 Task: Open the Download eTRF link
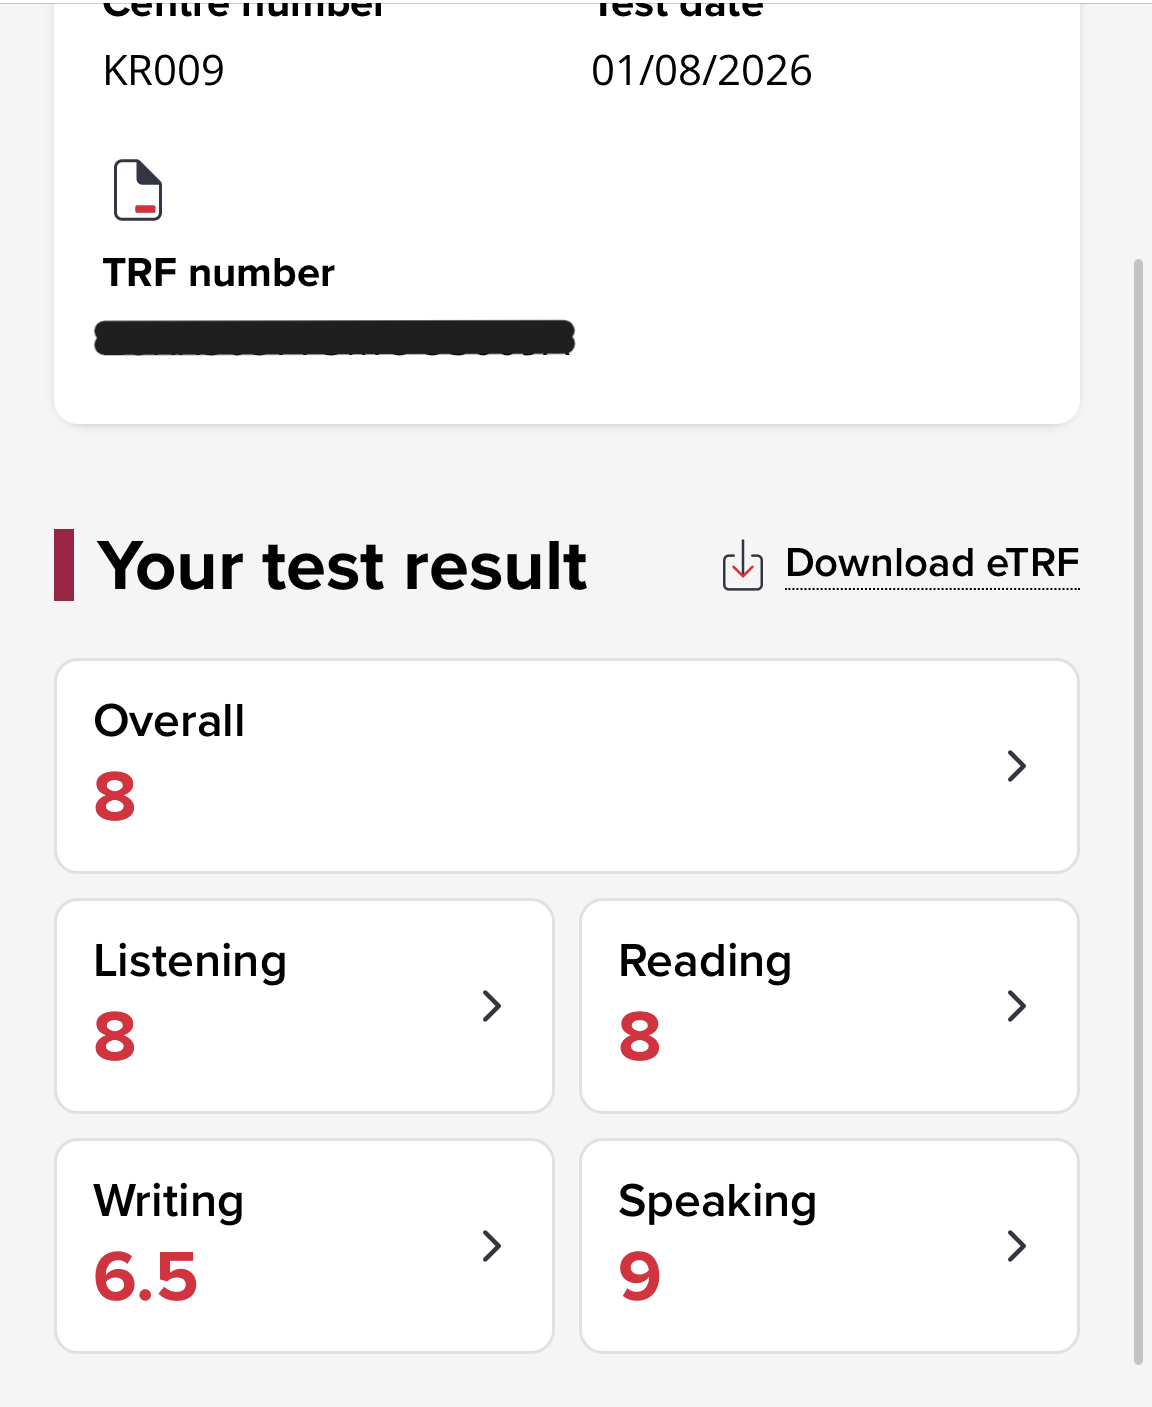[932, 563]
